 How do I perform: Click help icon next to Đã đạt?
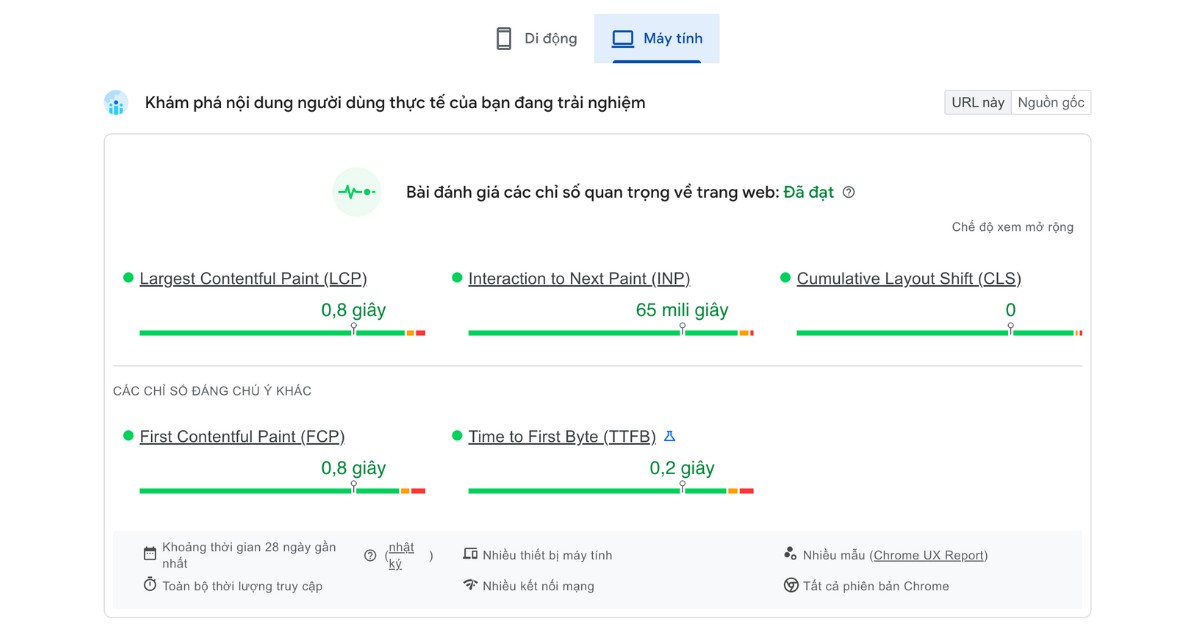pos(849,193)
